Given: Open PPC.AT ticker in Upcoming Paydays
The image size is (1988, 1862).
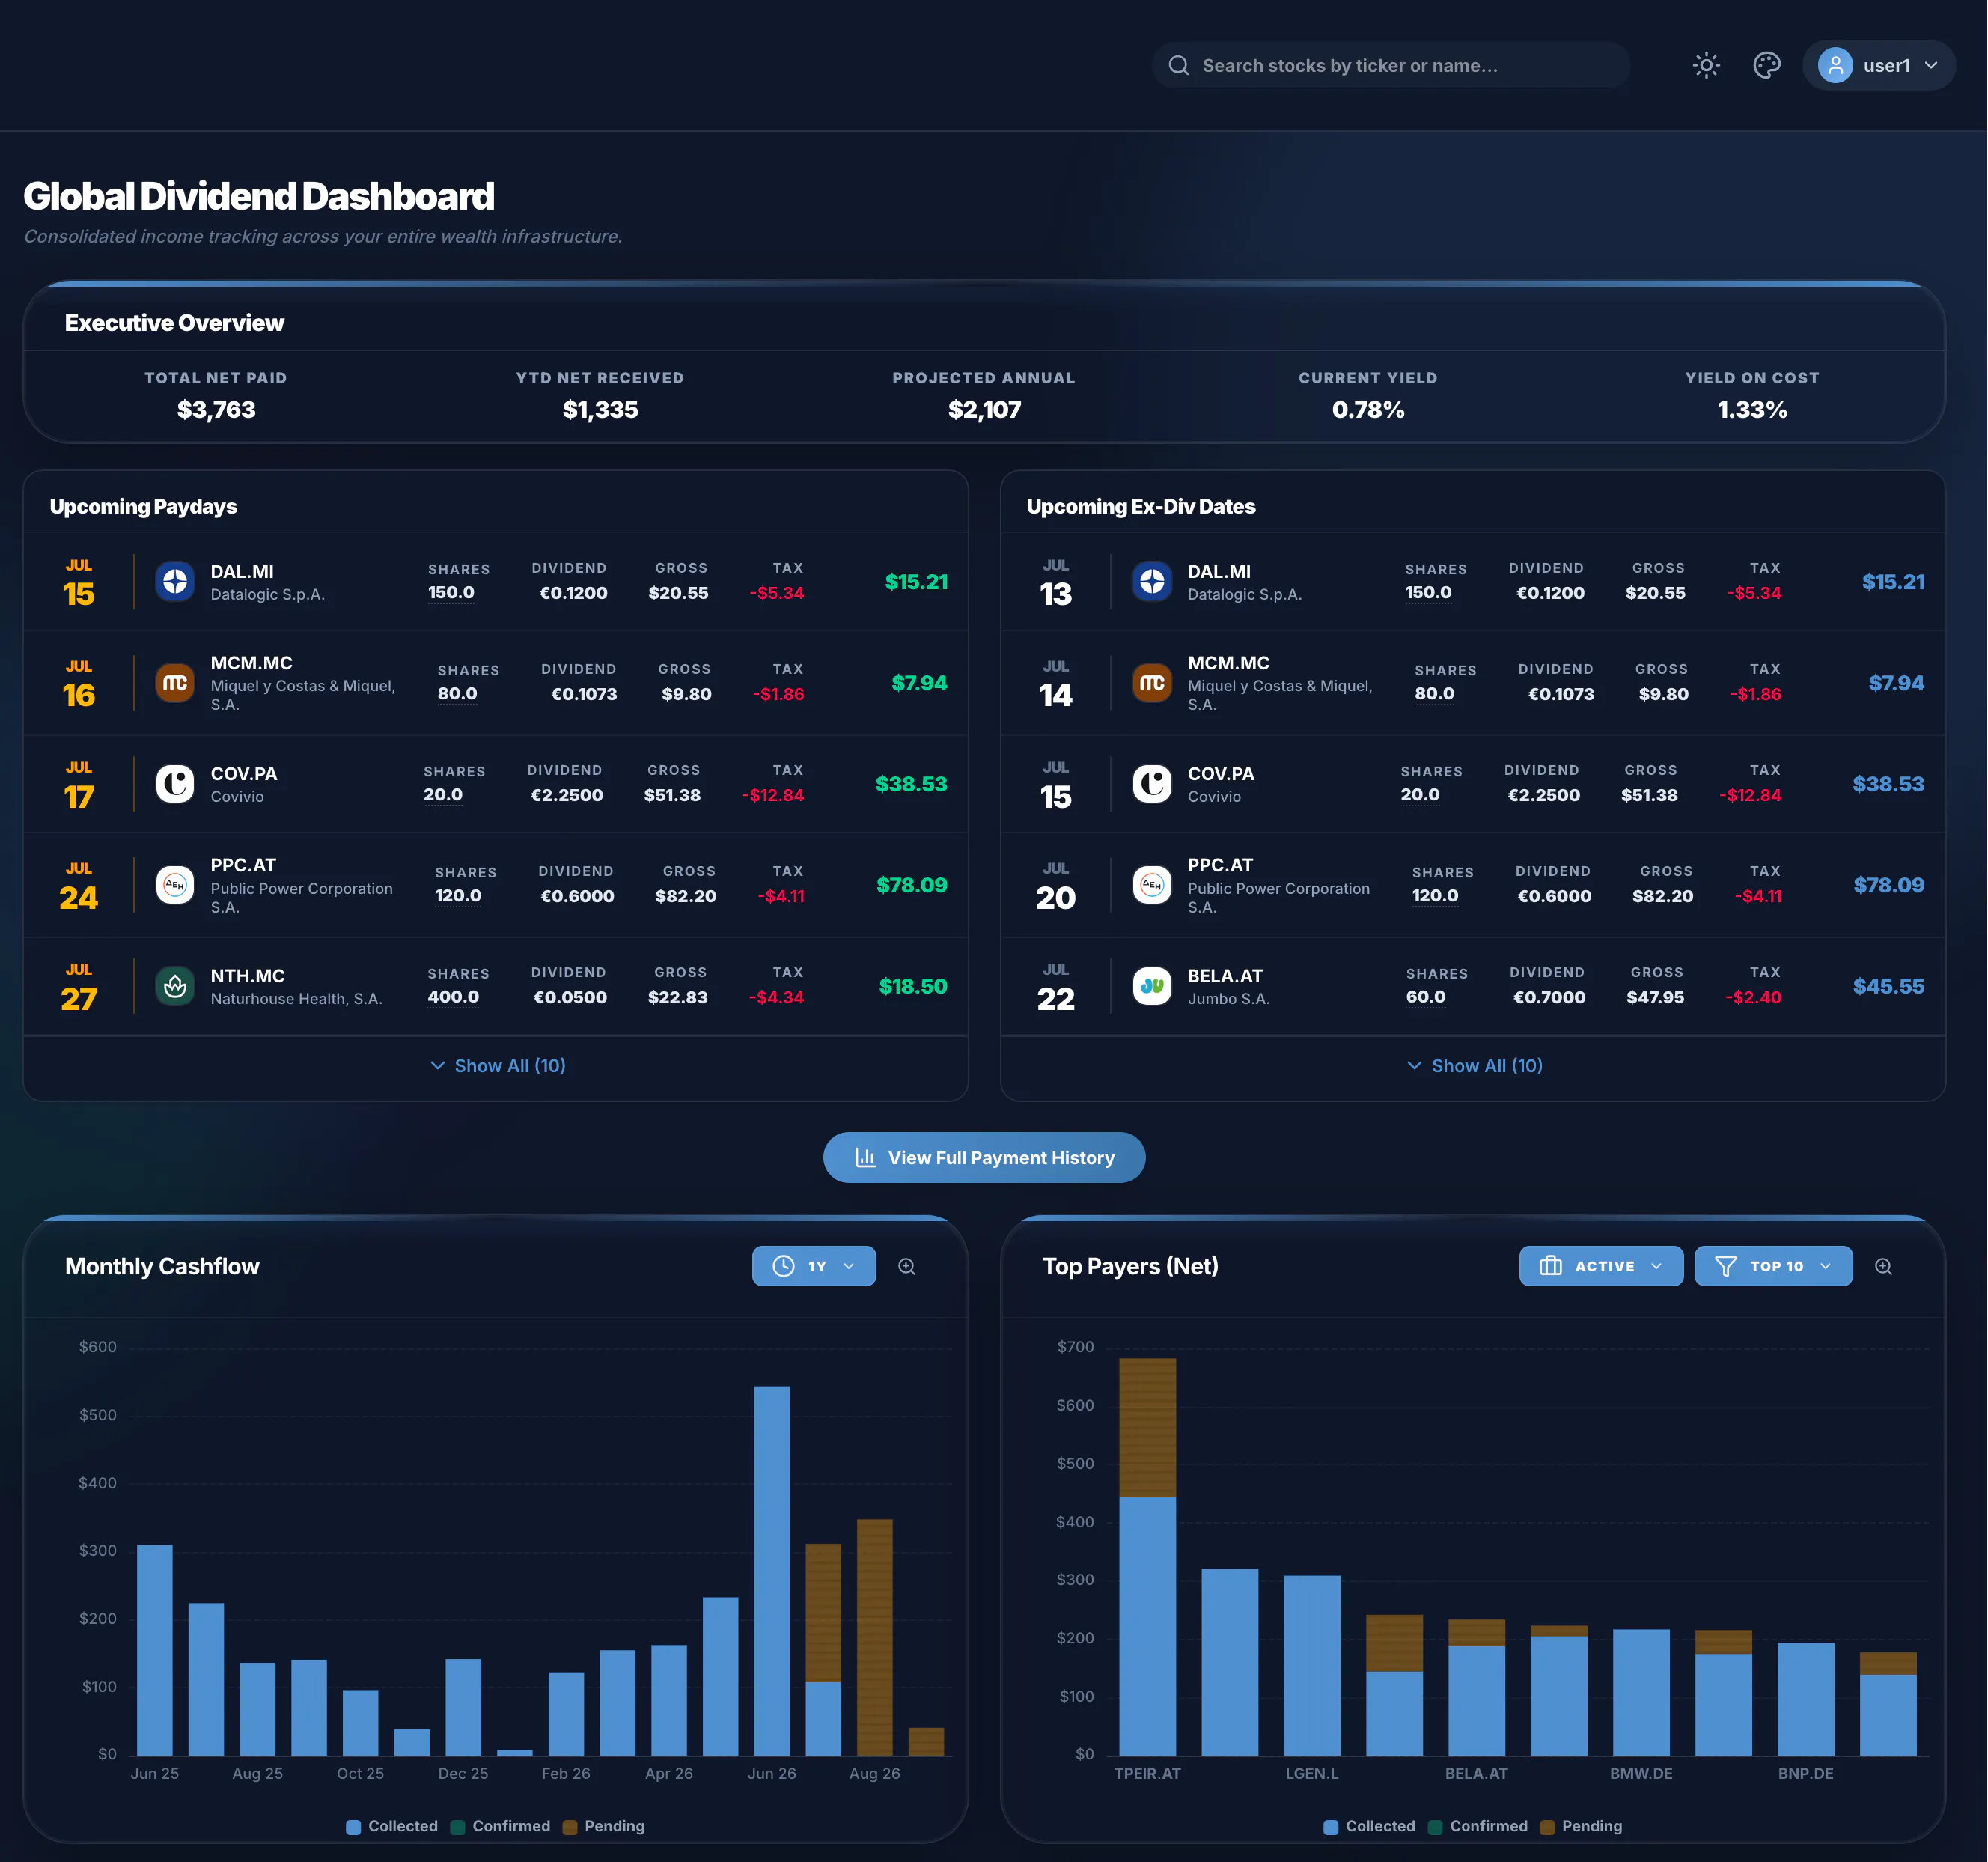Looking at the screenshot, I should coord(243,865).
